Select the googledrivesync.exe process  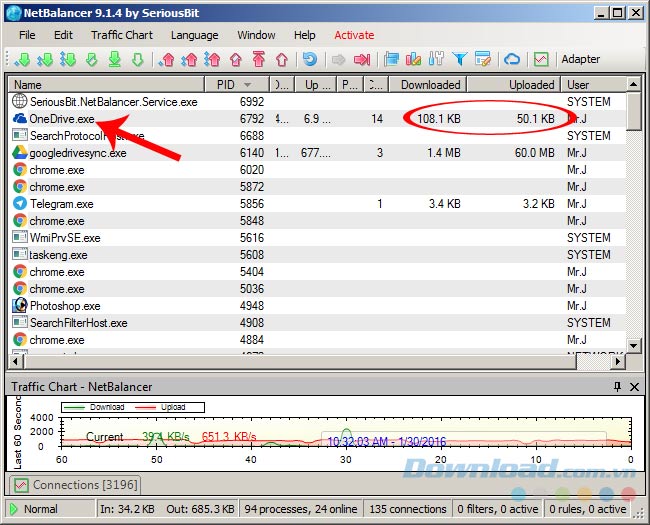coord(317,153)
